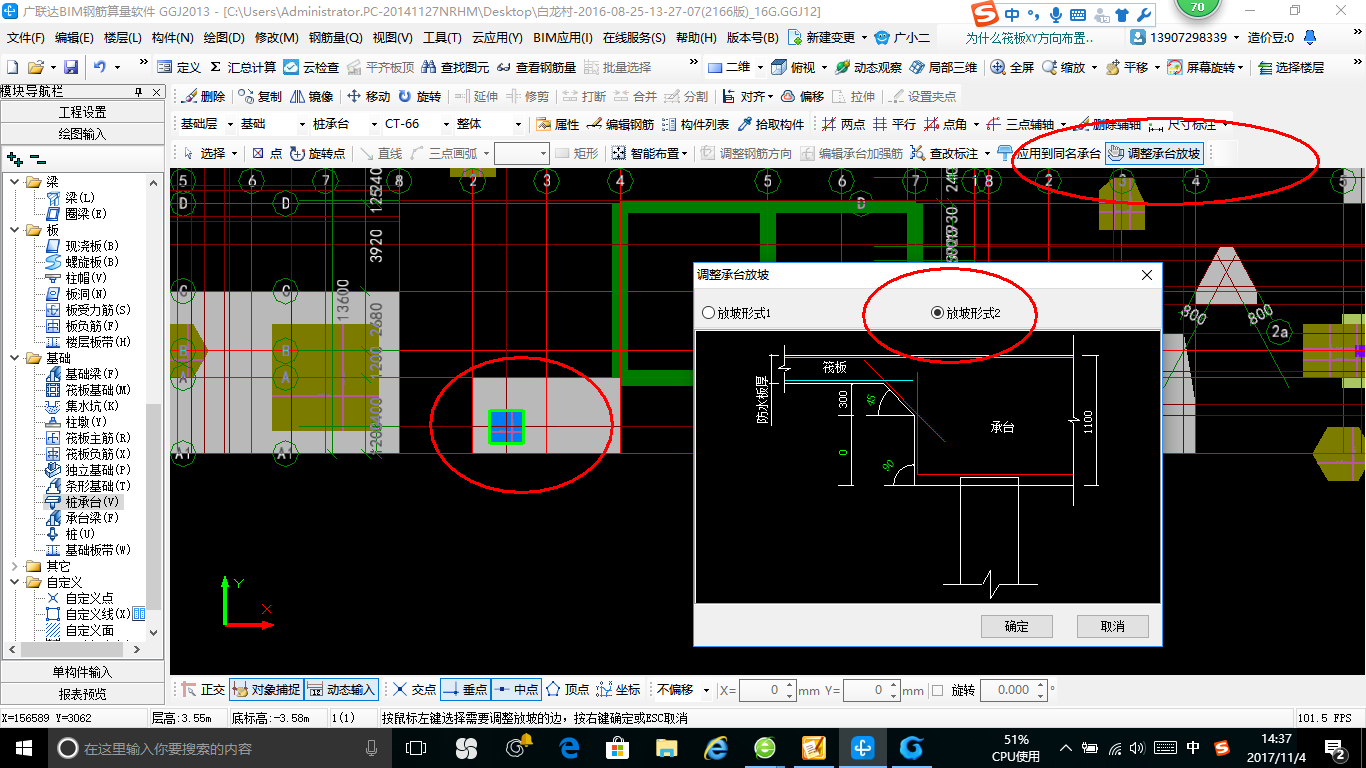Open the 文件(F) menu
This screenshot has width=1366, height=768.
coord(26,37)
